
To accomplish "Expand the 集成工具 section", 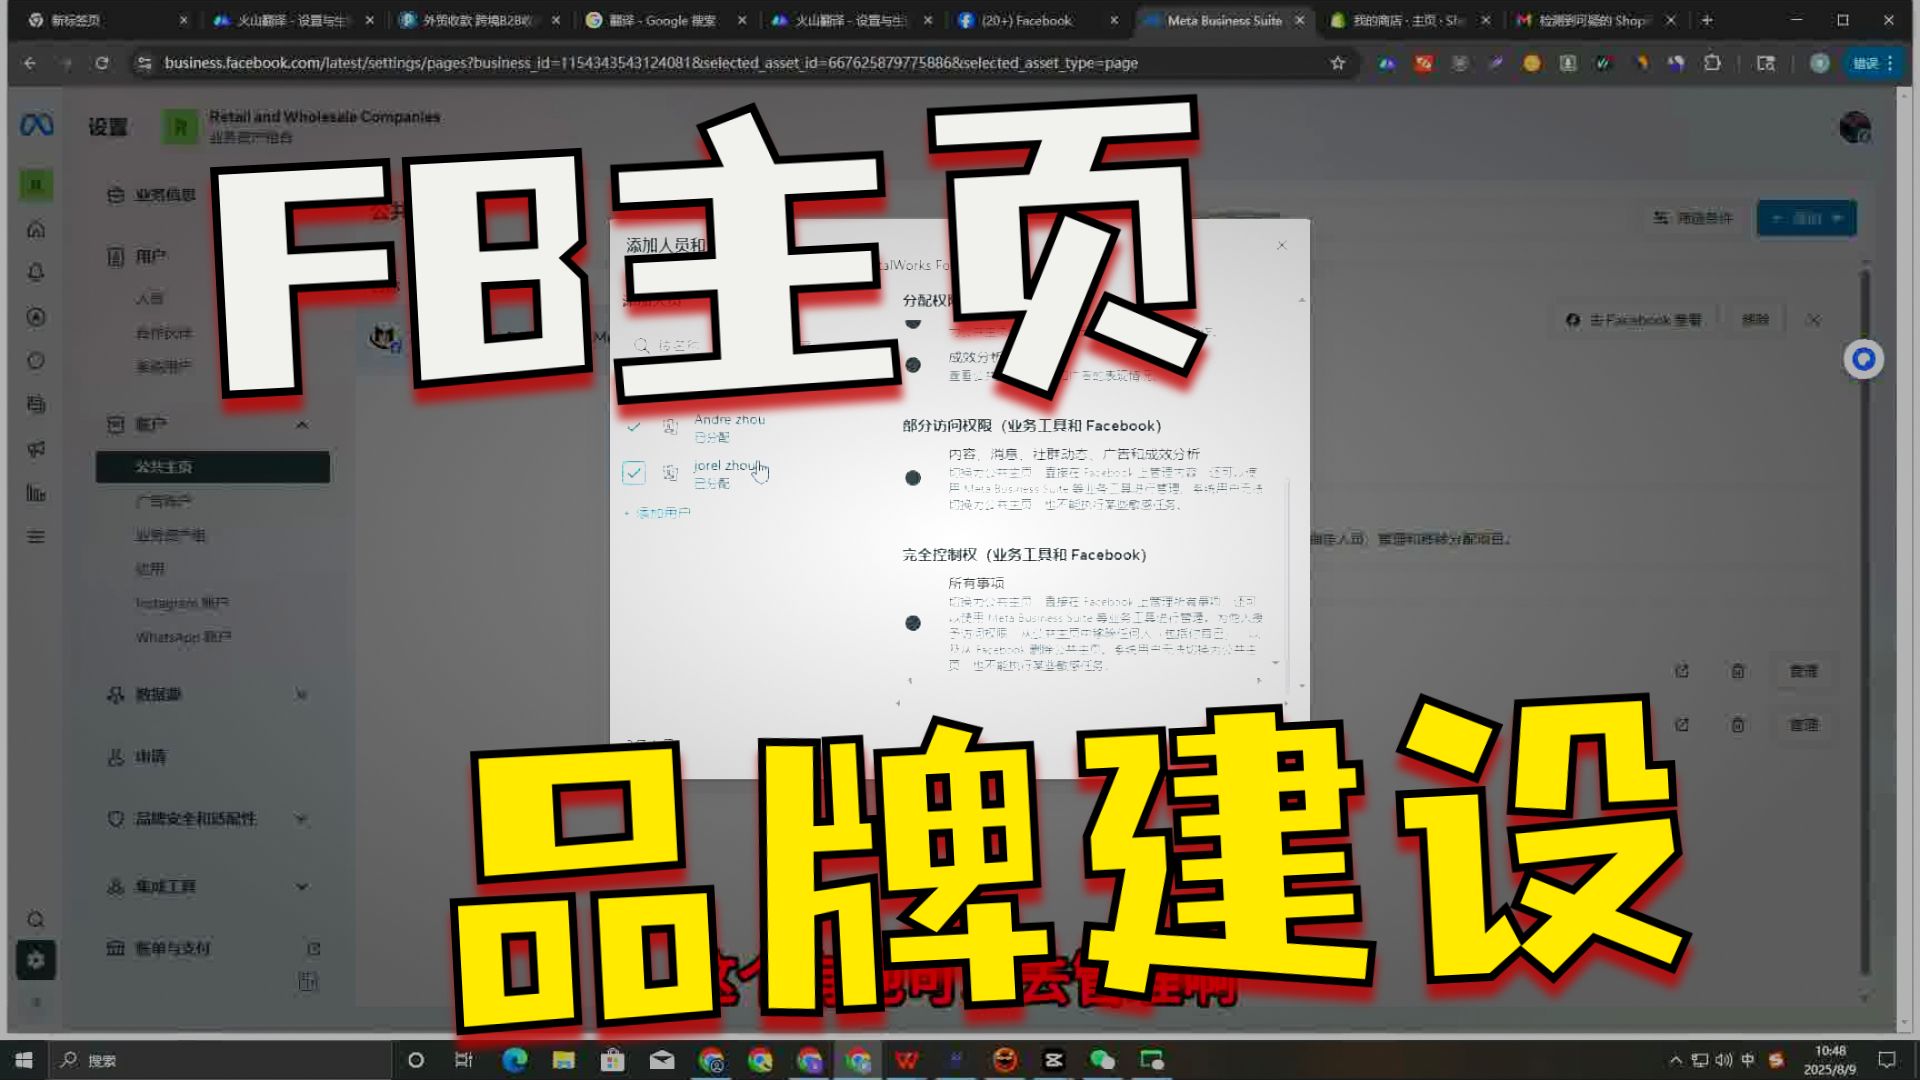I will pyautogui.click(x=301, y=886).
